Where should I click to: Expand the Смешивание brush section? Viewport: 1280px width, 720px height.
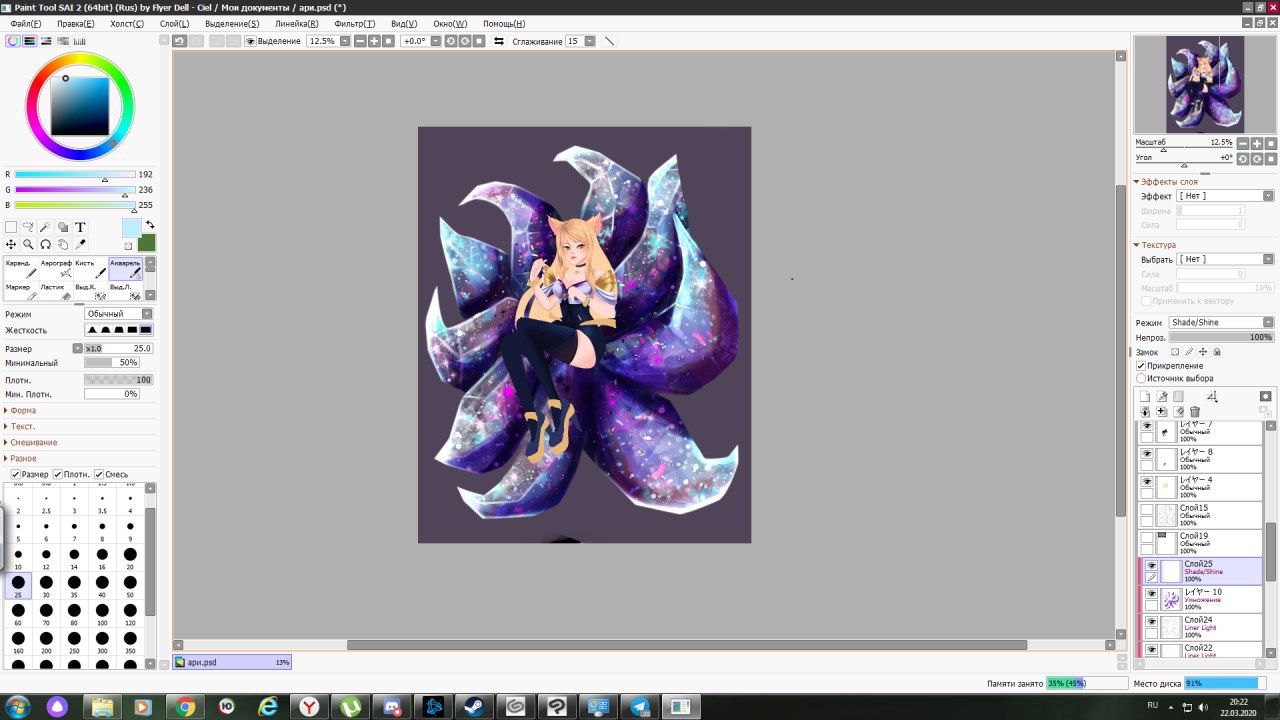click(31, 442)
